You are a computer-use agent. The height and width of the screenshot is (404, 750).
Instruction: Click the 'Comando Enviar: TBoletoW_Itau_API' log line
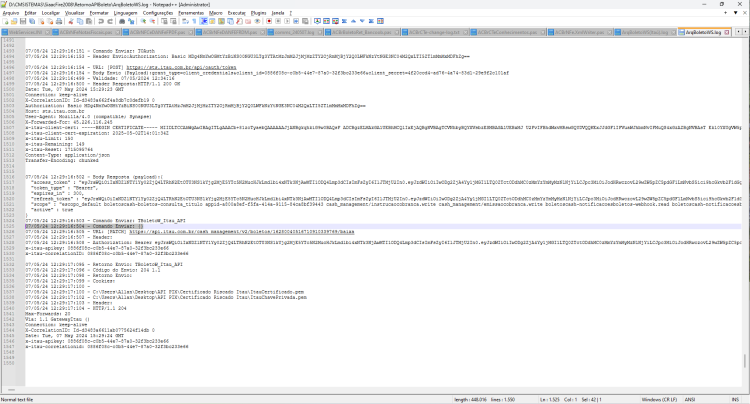[105, 221]
